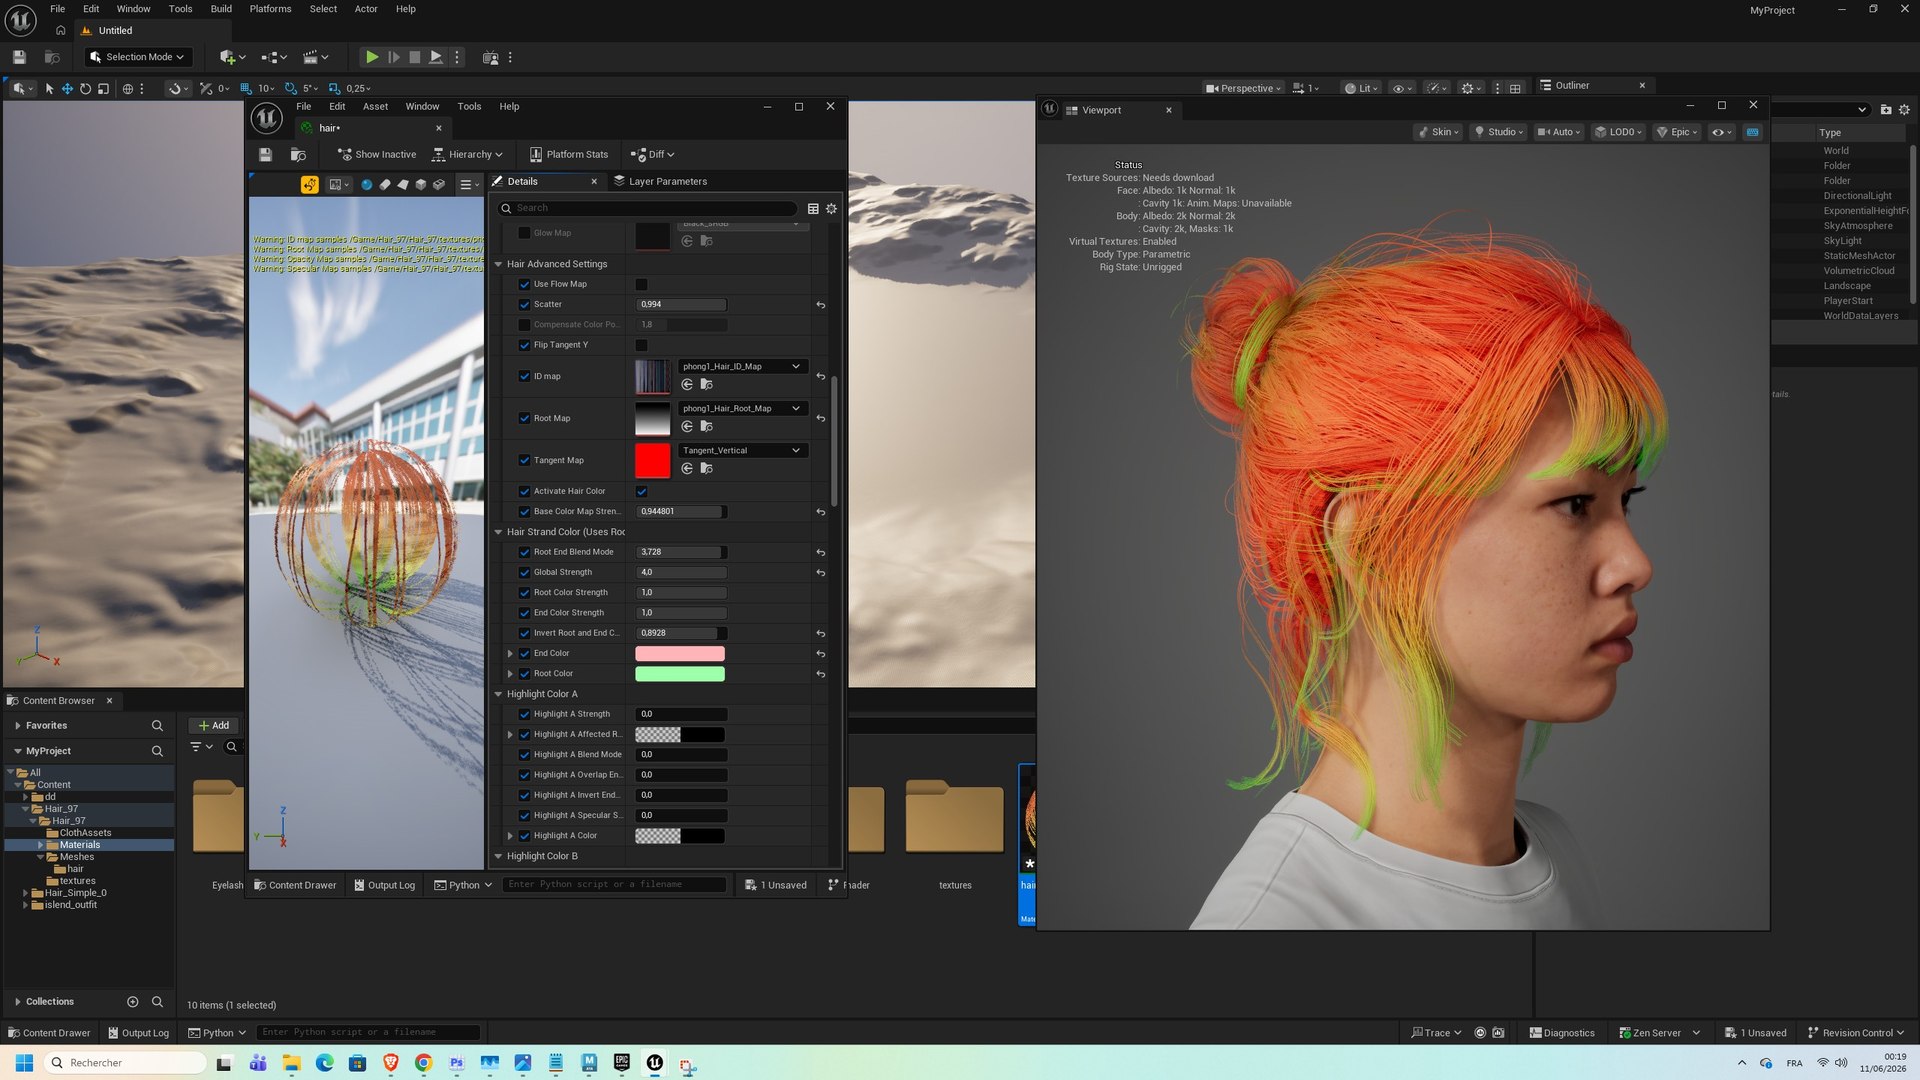Switch to Layer Parameters tab
The width and height of the screenshot is (1920, 1080).
click(x=660, y=181)
